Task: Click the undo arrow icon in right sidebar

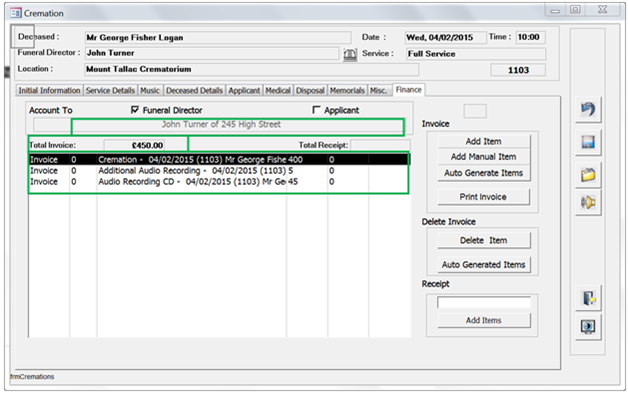Action: click(588, 109)
